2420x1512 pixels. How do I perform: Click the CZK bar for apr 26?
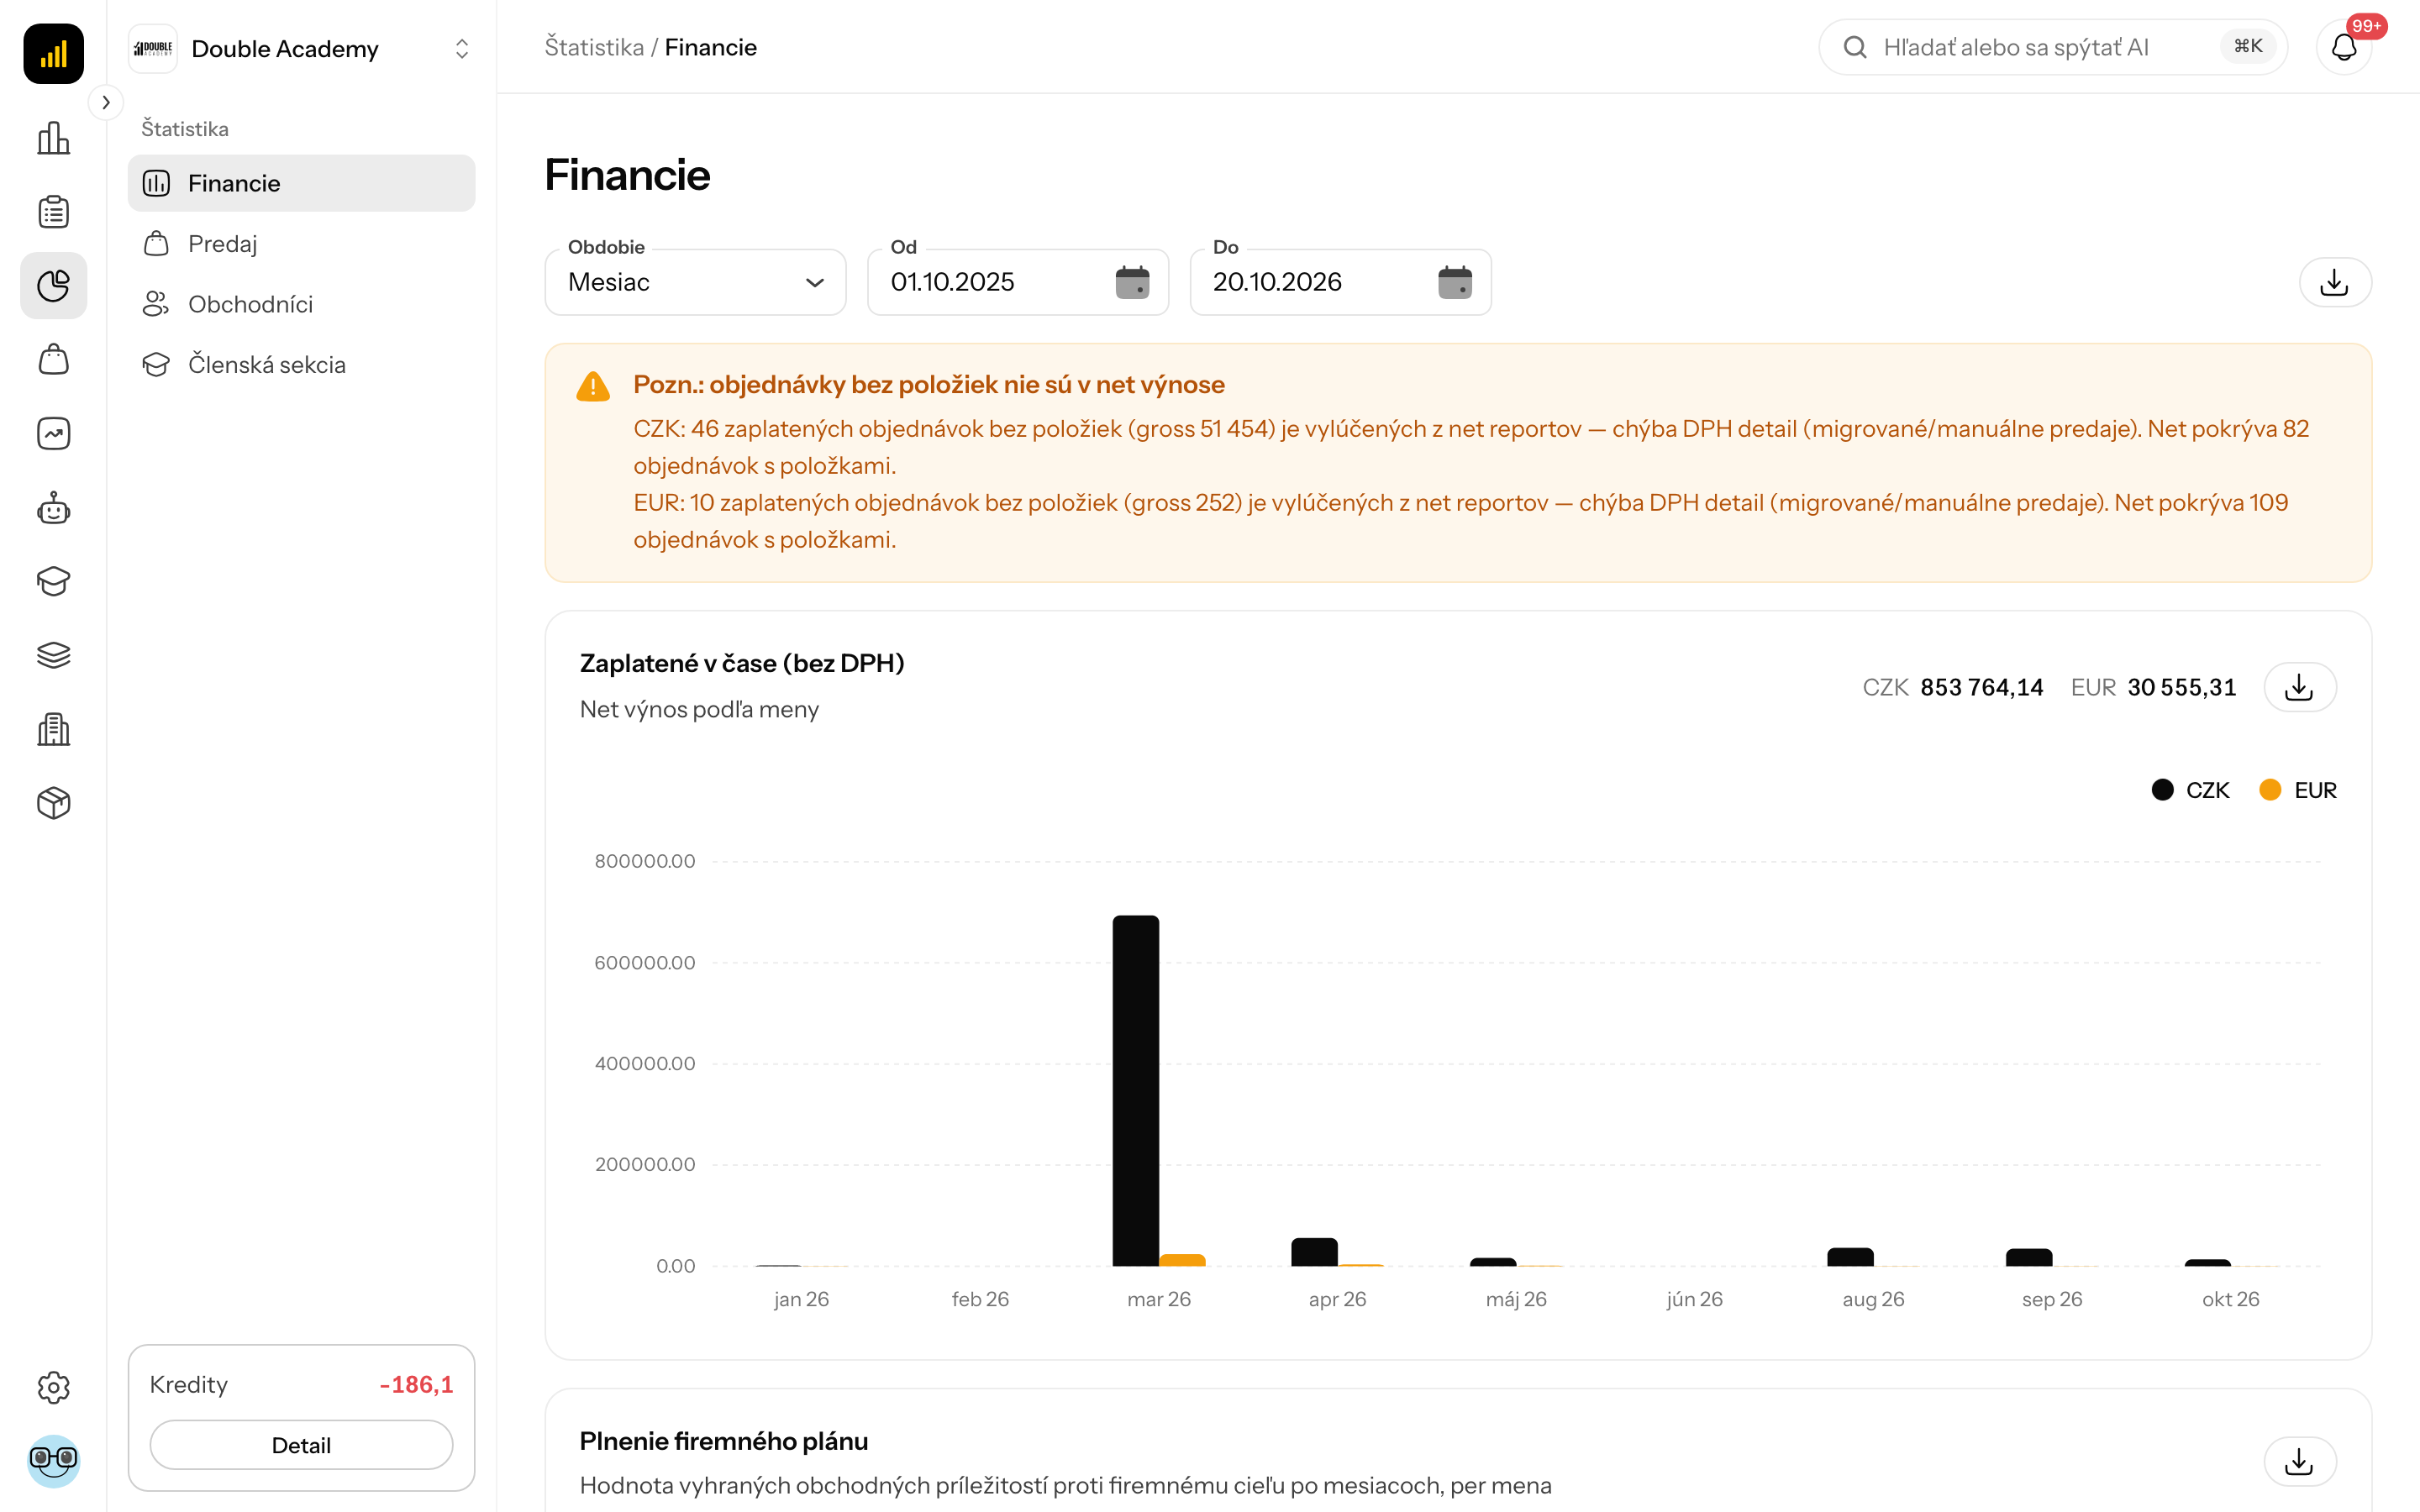click(1314, 1252)
